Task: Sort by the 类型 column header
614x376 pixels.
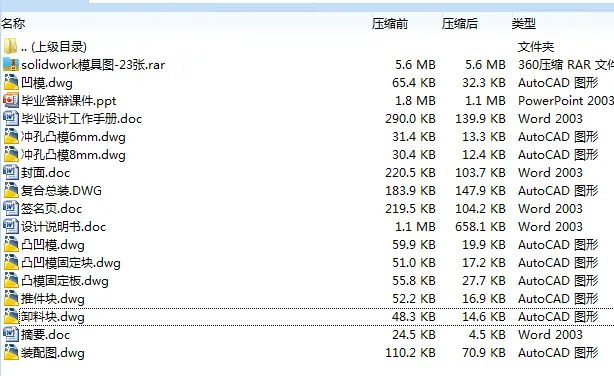Action: point(524,24)
